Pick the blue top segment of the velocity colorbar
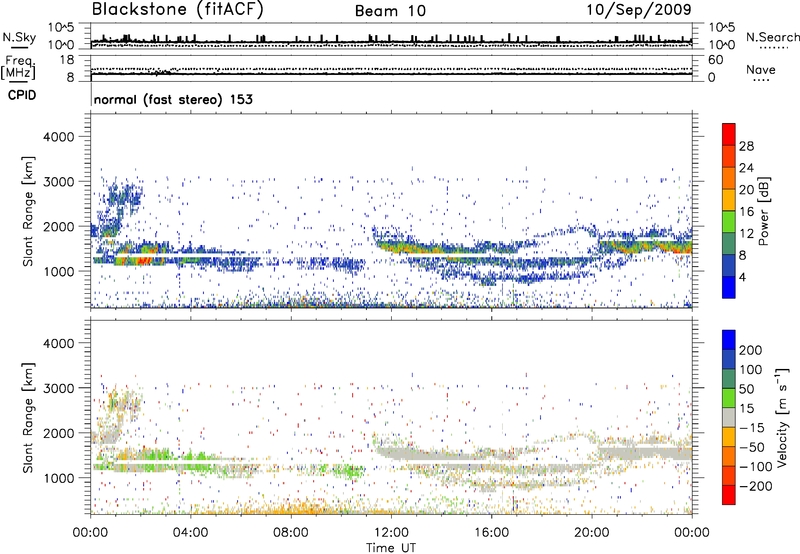Screen dimensions: 800x554 pyautogui.click(x=729, y=340)
